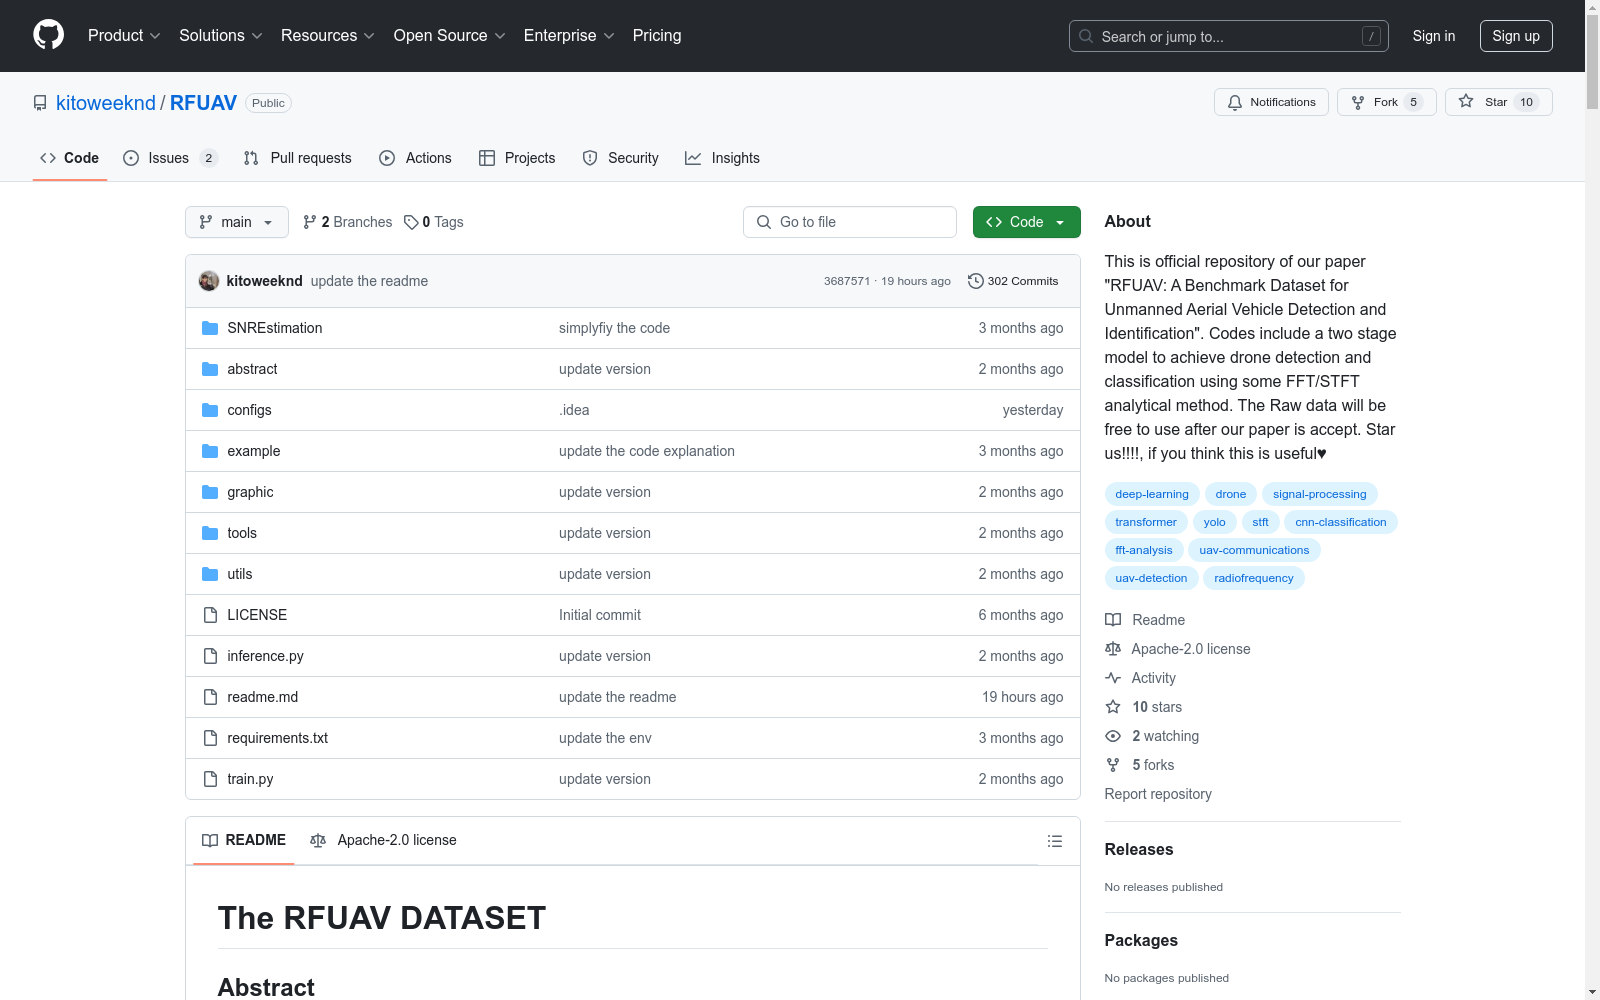
Task: Open the green Code dropdown button
Action: point(1026,222)
